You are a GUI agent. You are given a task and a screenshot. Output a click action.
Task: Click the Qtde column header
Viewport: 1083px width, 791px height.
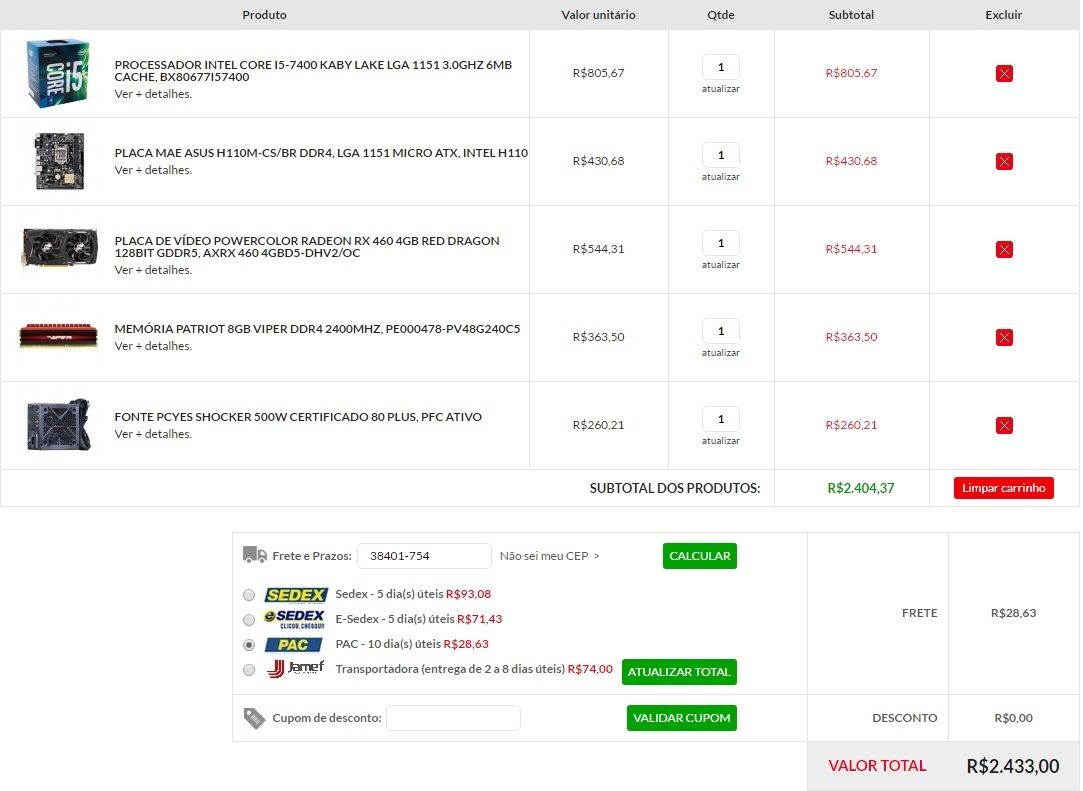coord(720,15)
